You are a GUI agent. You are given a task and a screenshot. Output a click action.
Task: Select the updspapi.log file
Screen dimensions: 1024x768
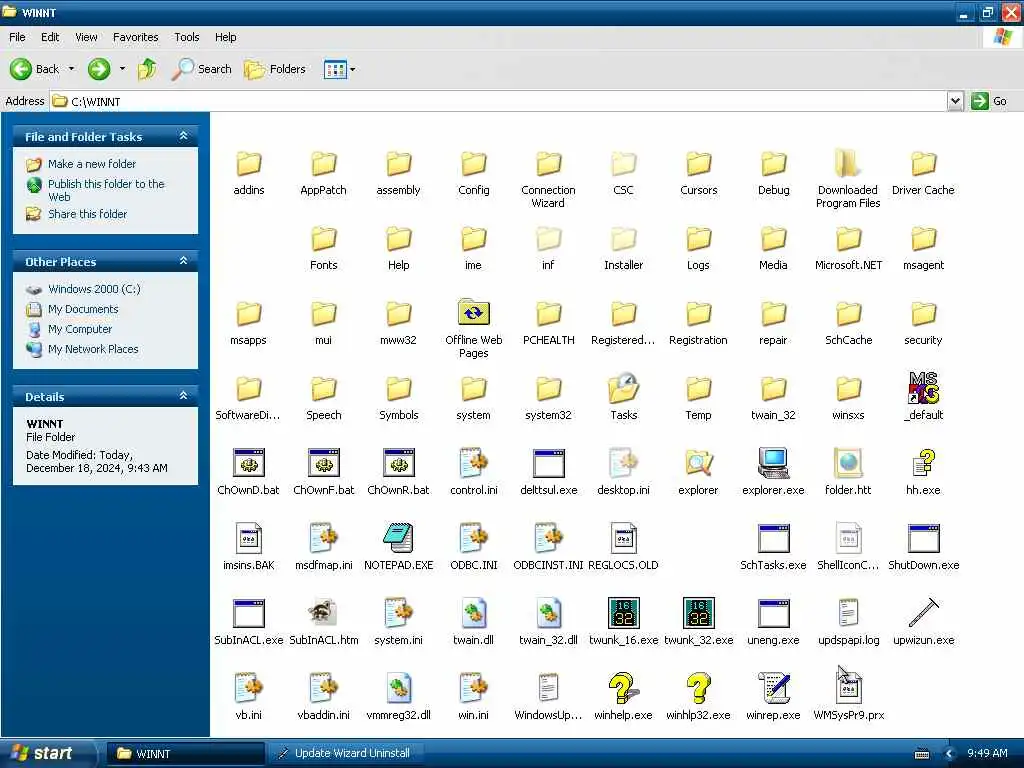pos(848,613)
